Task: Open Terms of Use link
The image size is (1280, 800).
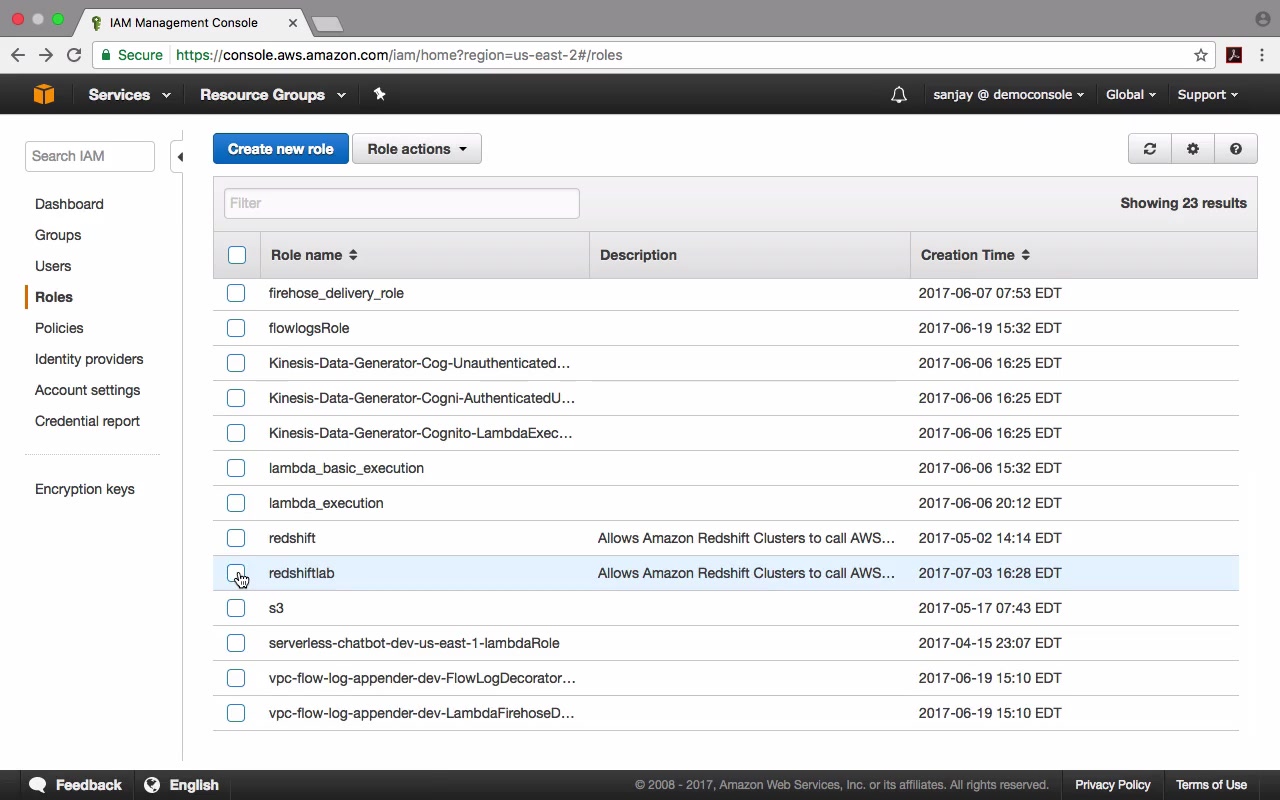Action: pos(1211,785)
